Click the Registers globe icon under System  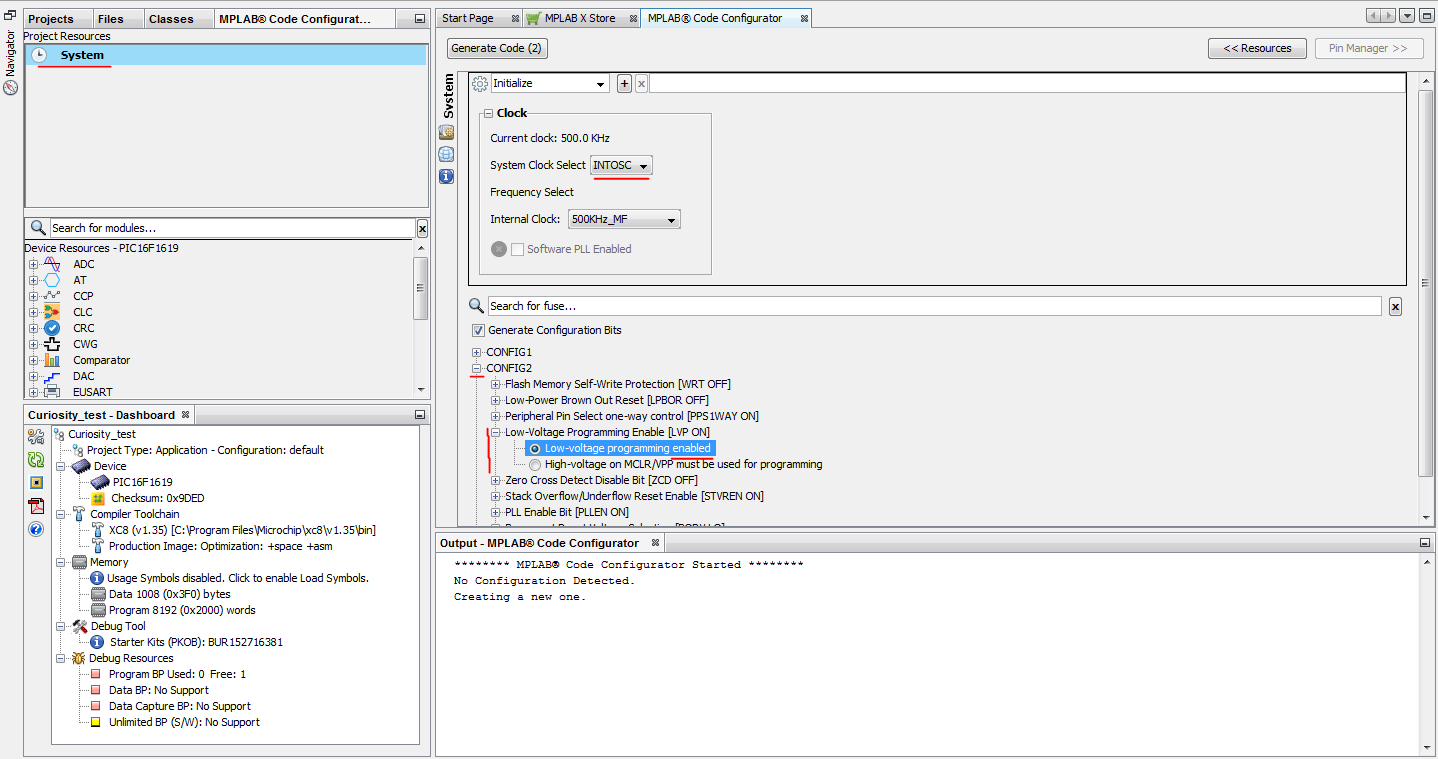446,154
